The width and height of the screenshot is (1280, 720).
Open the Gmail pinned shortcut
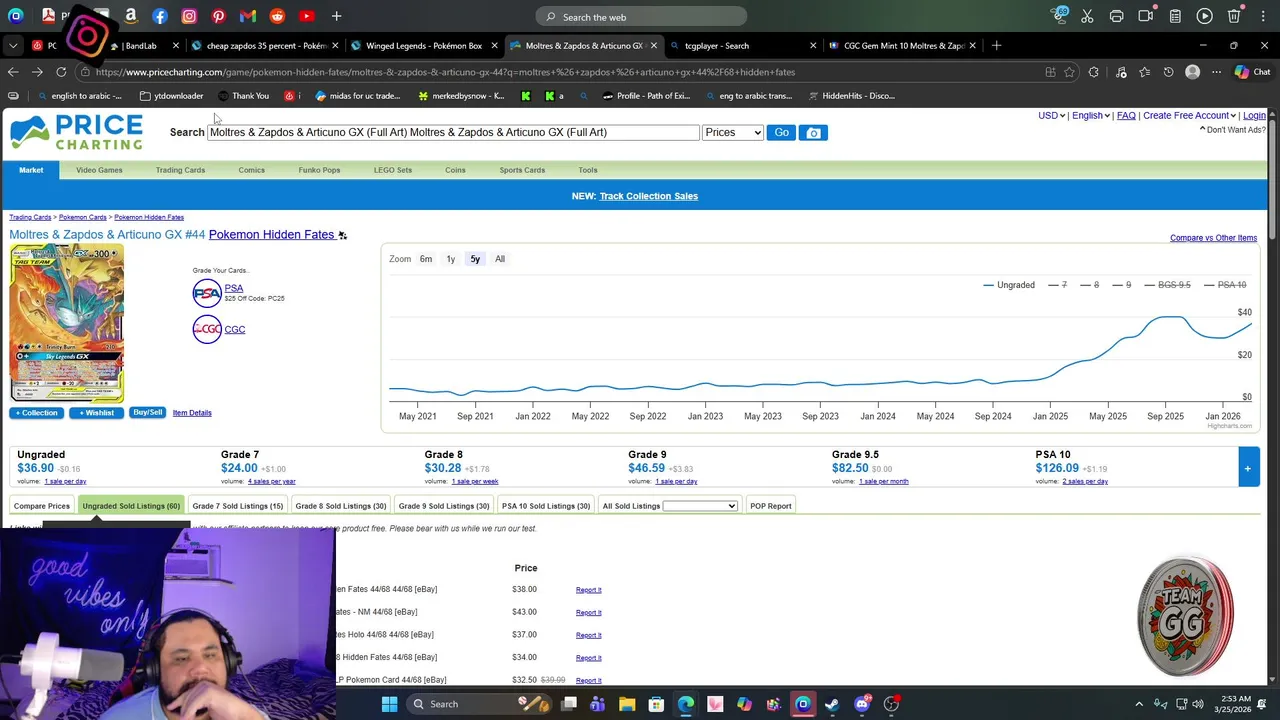(248, 16)
